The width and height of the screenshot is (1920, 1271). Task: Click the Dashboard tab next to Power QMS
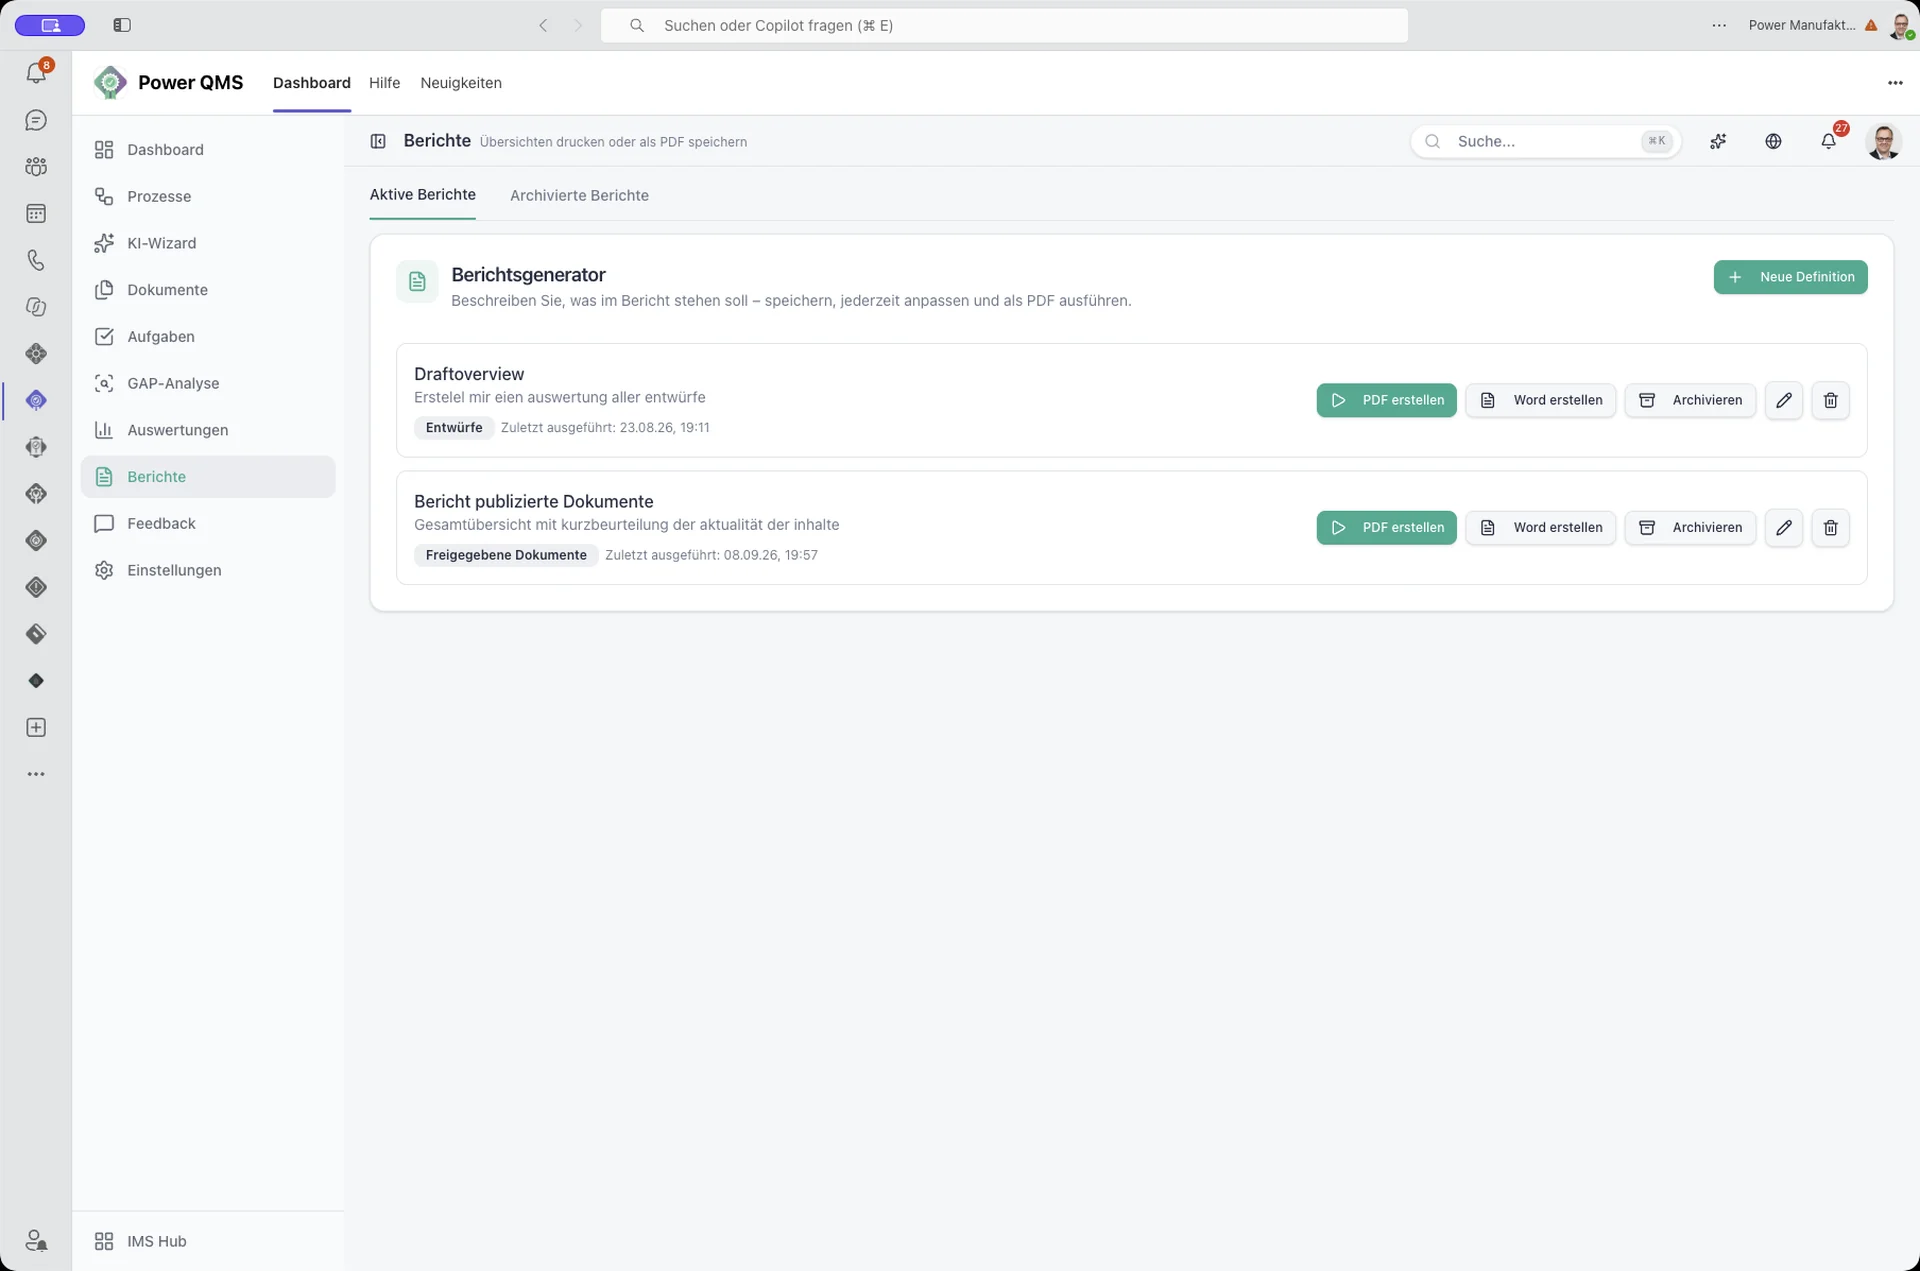(x=312, y=83)
